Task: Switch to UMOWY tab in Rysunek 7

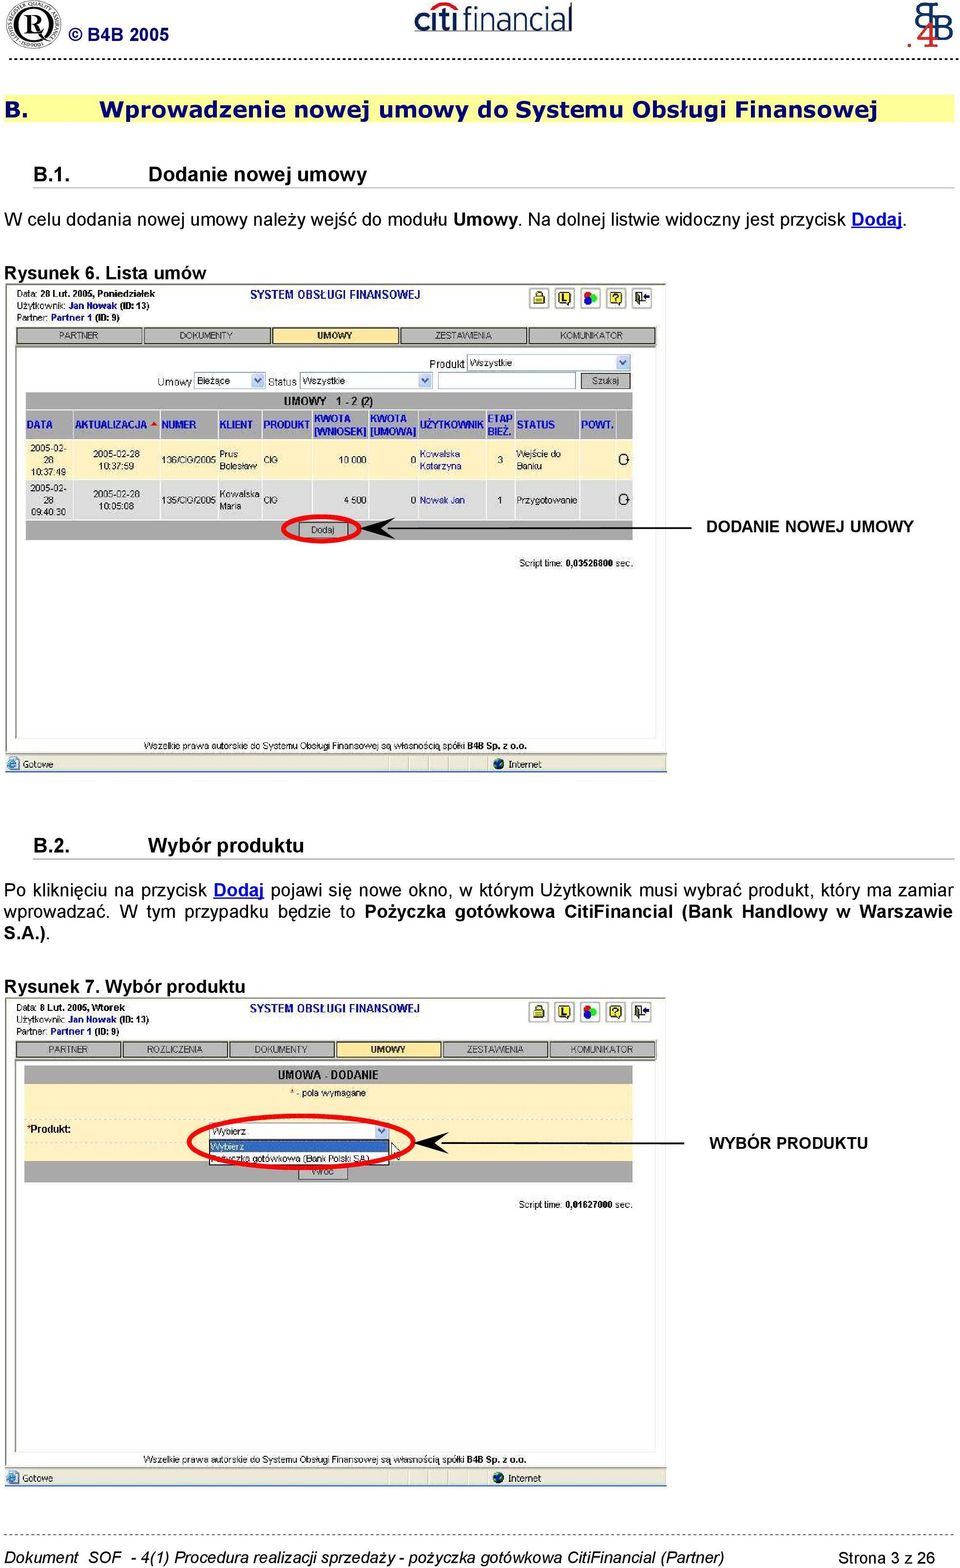Action: [x=388, y=1050]
